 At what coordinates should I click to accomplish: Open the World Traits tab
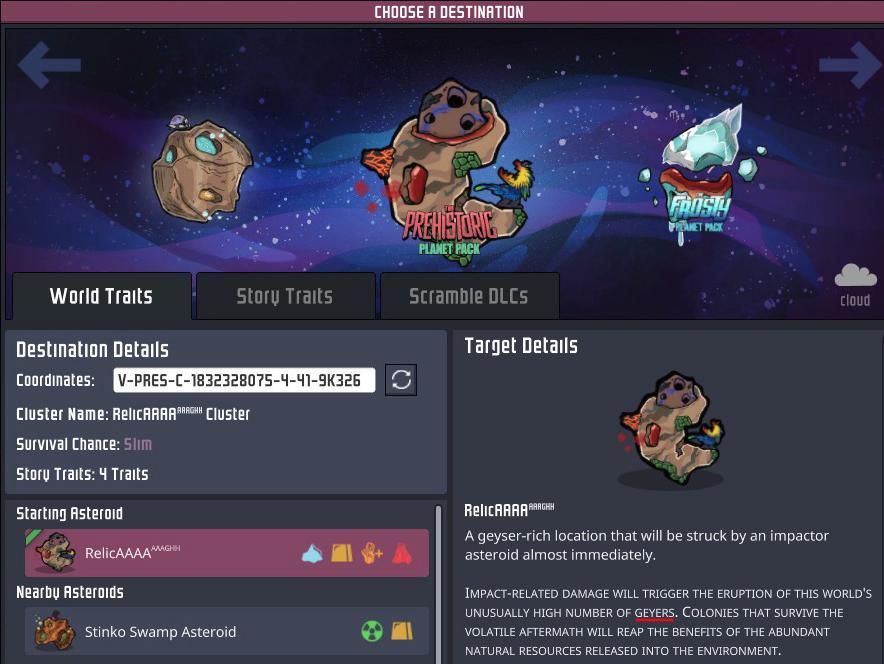tap(101, 296)
